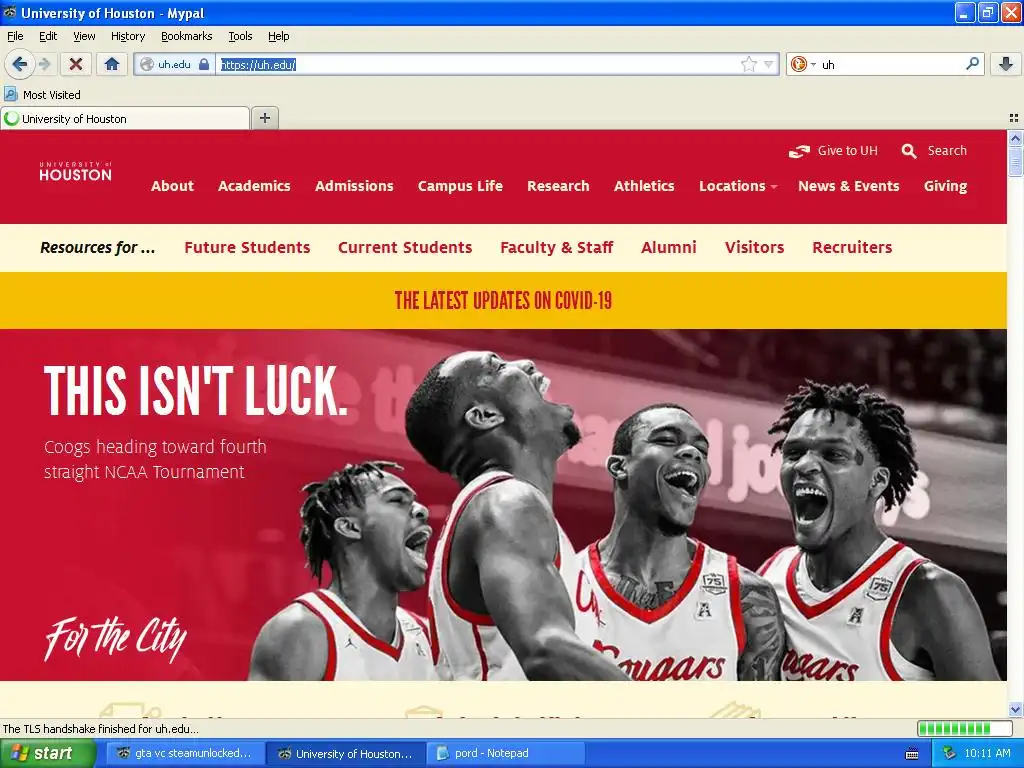Click the vertical scrollbar up arrow
The image size is (1024, 768).
[x=1015, y=138]
